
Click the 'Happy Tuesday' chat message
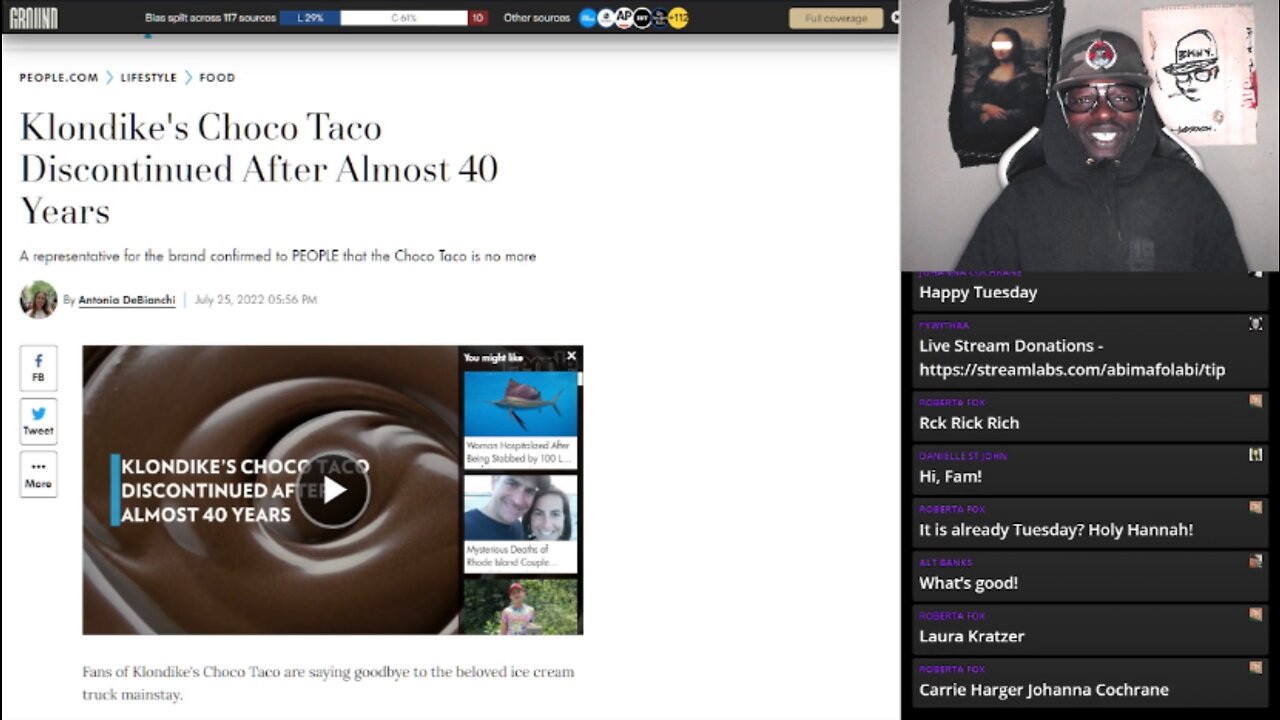[x=978, y=292]
